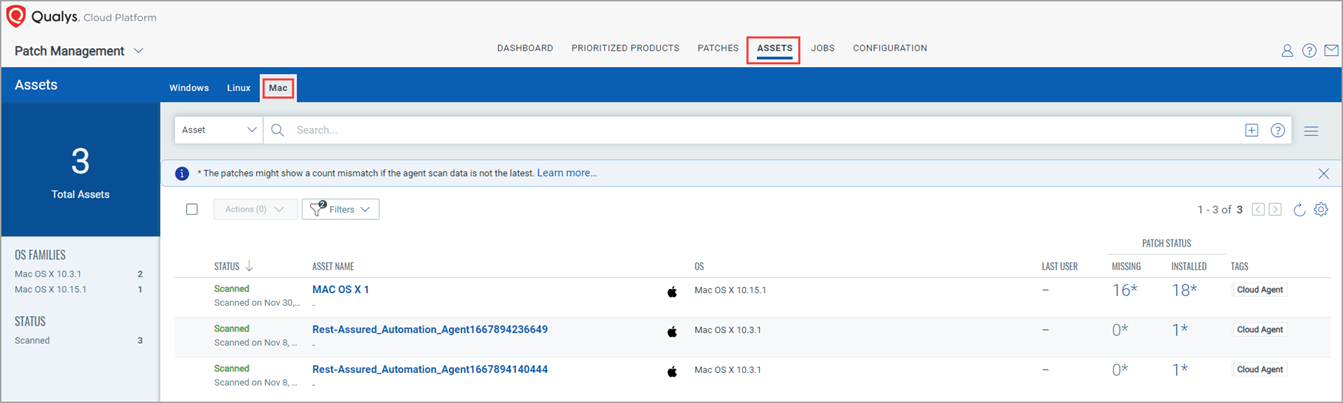Viewport: 1343px width, 403px height.
Task: Open the mail notifications icon
Action: pyautogui.click(x=1331, y=51)
